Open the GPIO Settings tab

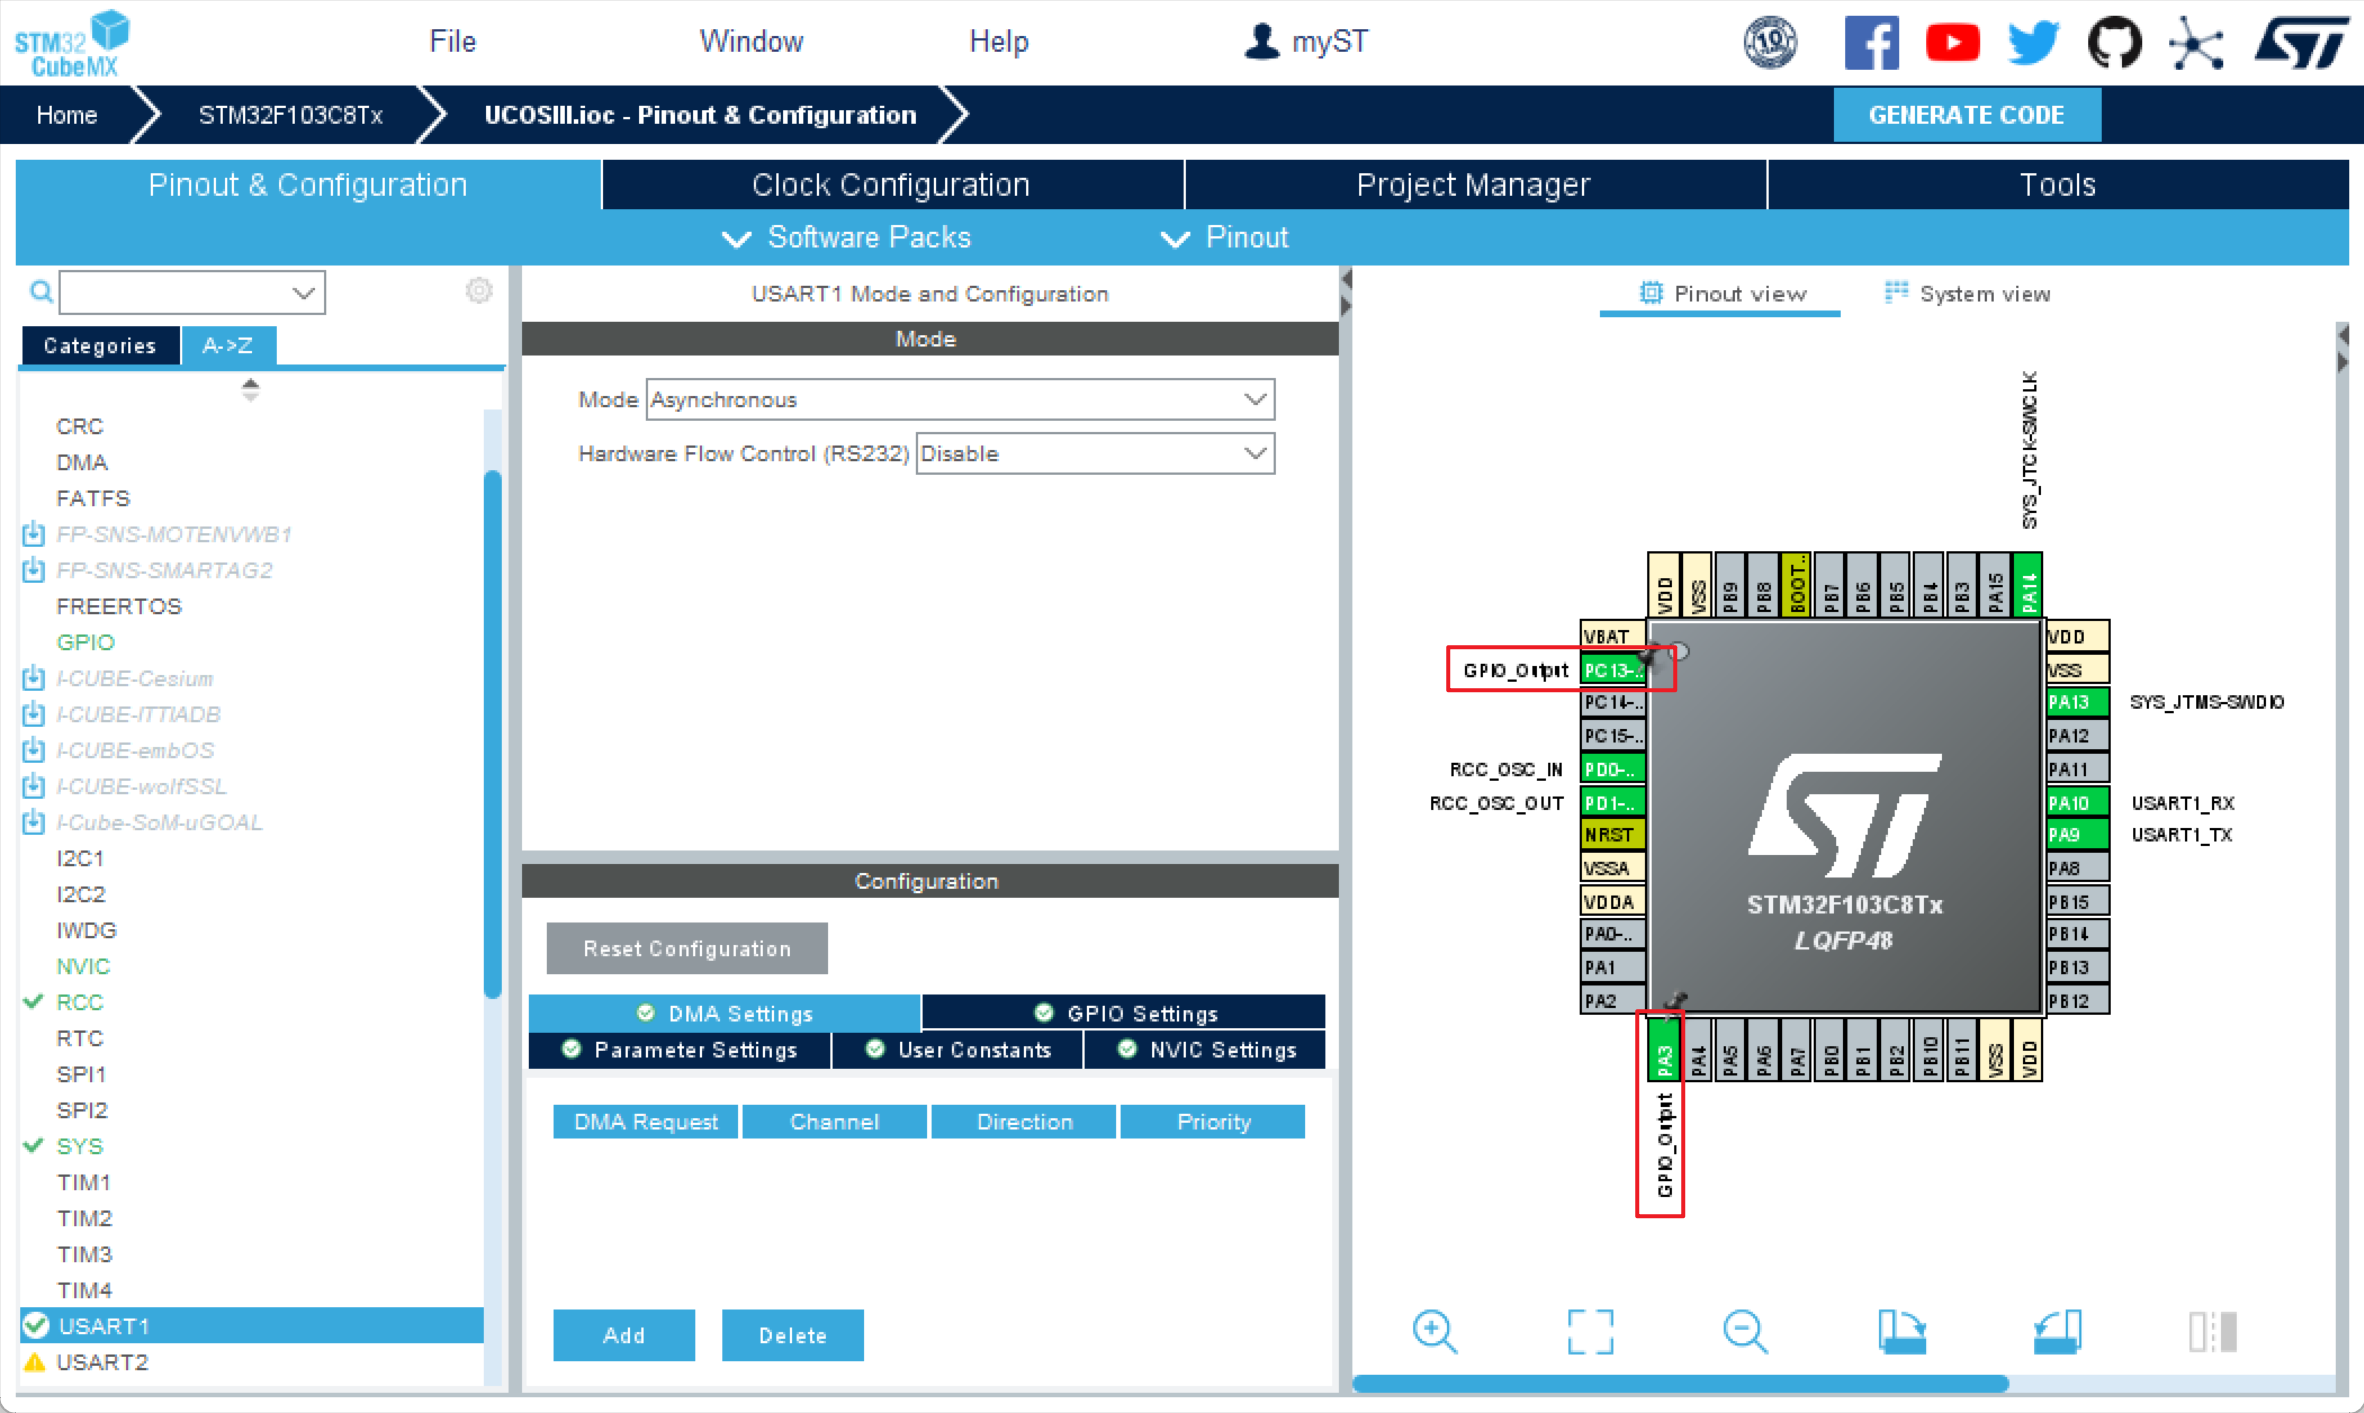[1125, 1013]
